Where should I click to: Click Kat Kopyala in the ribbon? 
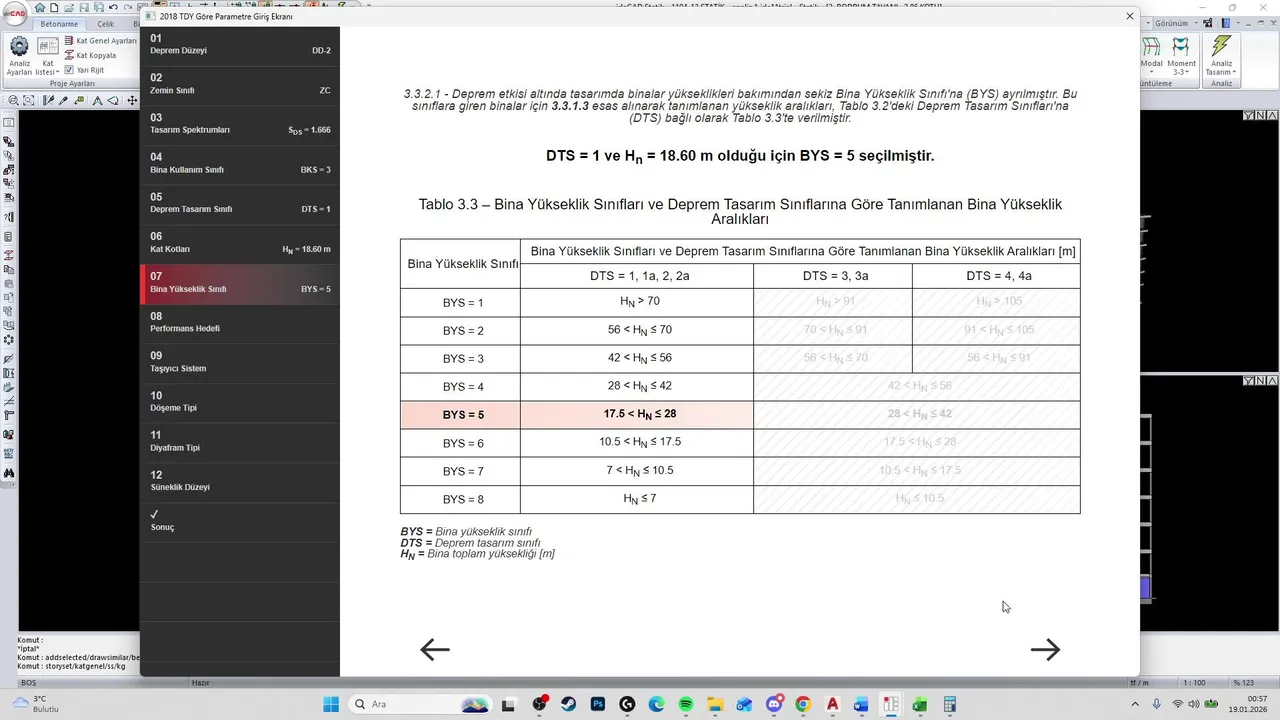pyautogui.click(x=90, y=55)
